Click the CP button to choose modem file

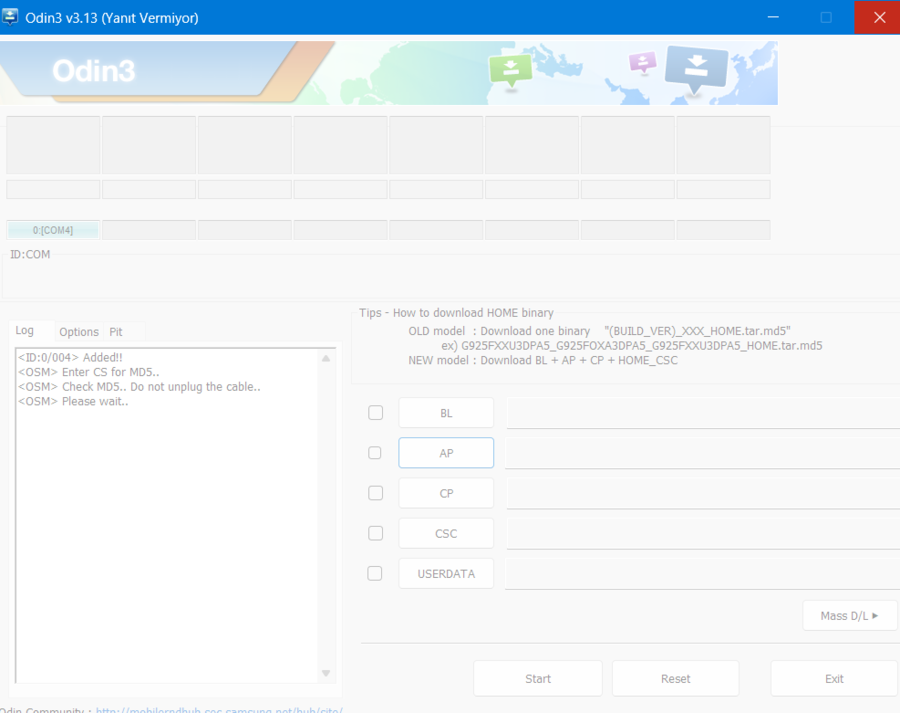click(x=446, y=493)
